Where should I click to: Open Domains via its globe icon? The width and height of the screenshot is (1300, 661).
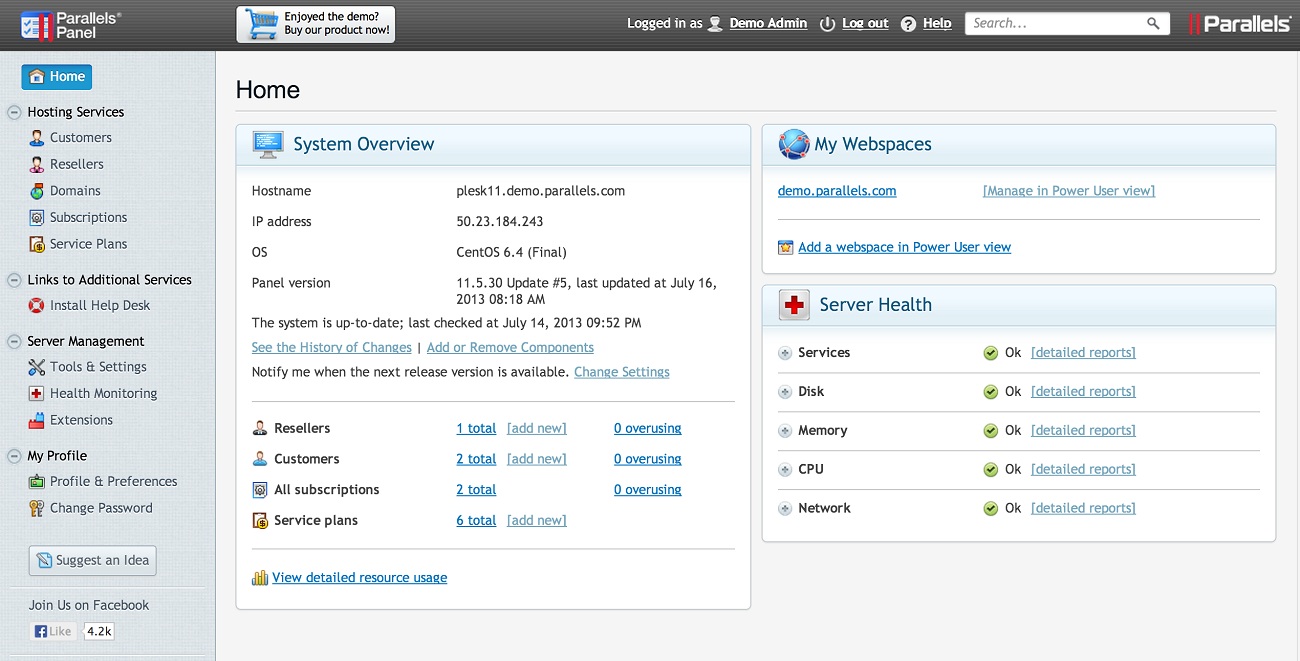coord(37,191)
